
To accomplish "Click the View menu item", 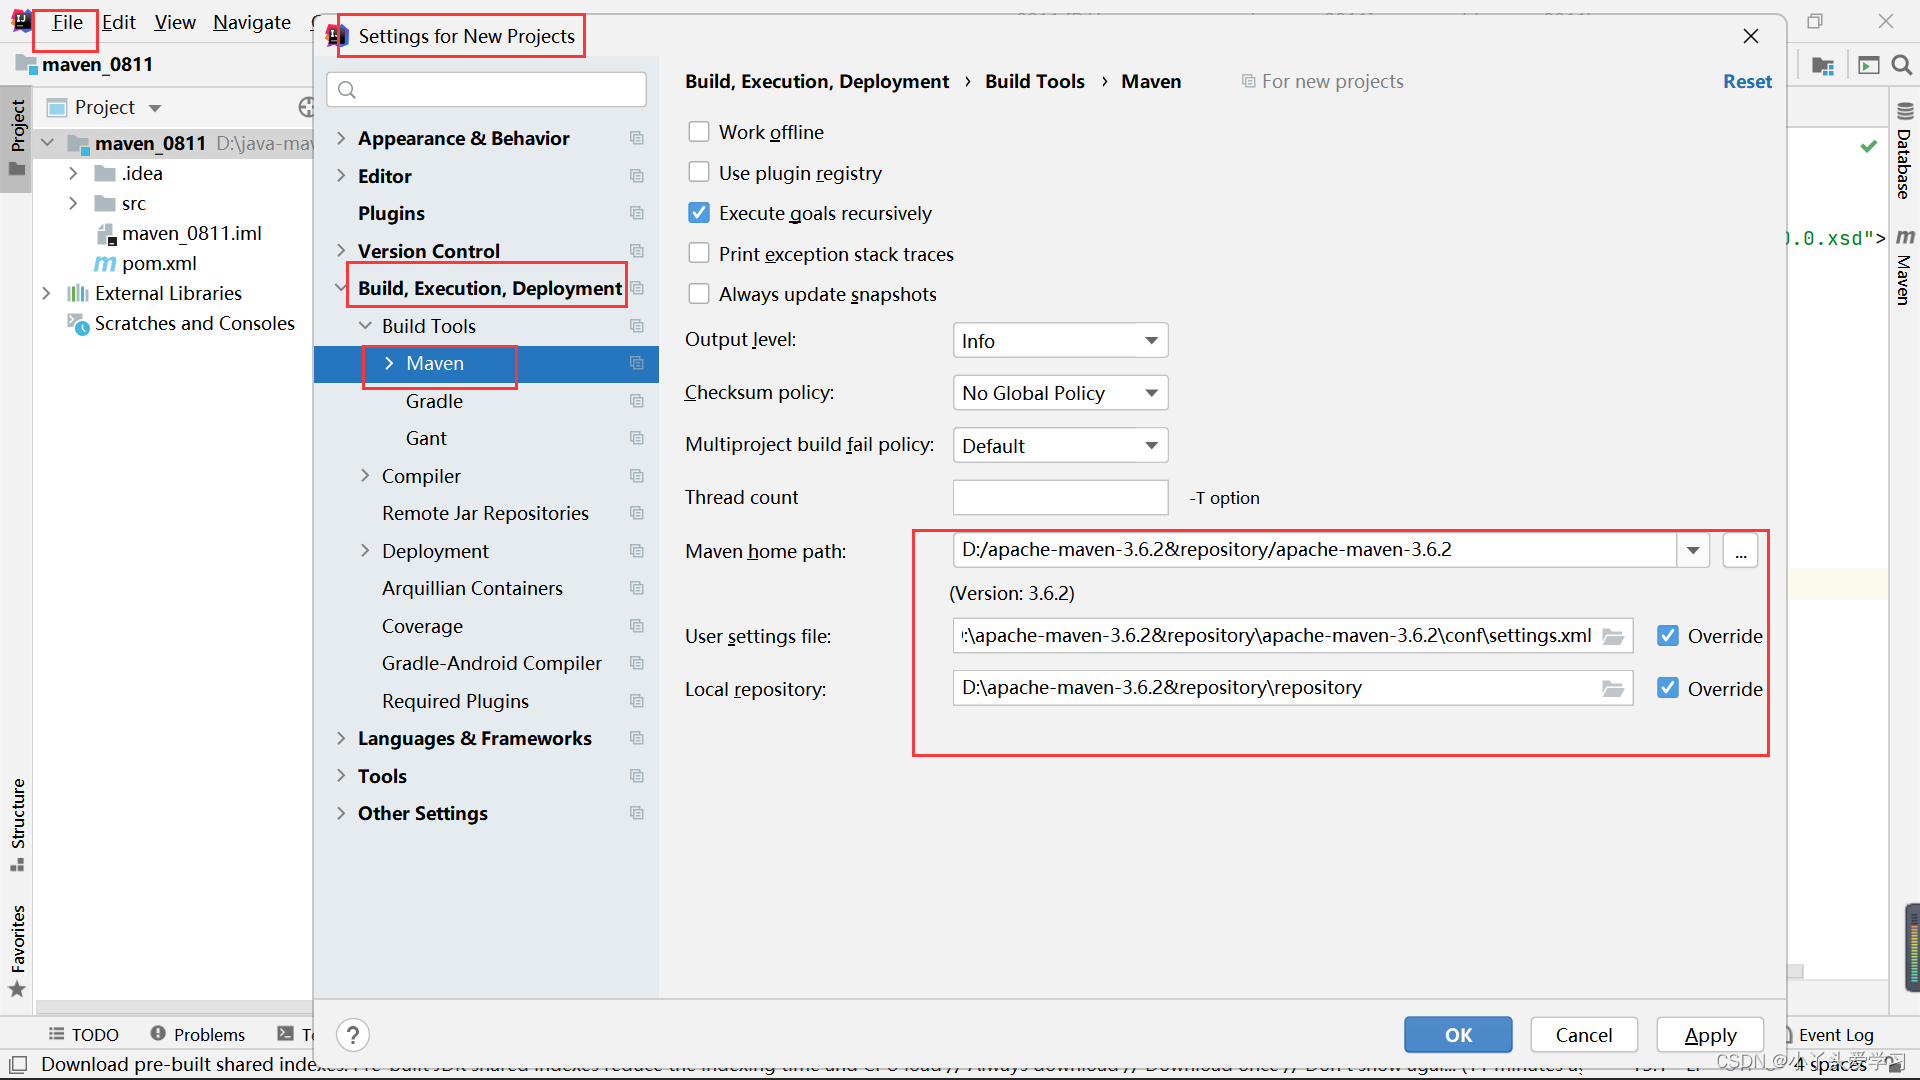I will pos(173,22).
